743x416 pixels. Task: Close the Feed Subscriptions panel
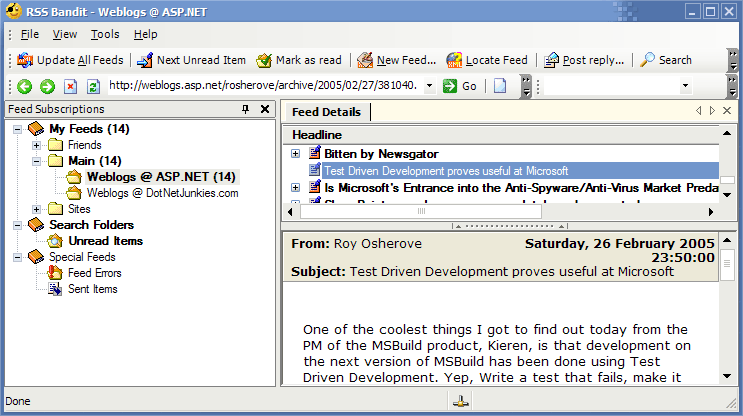tap(265, 109)
